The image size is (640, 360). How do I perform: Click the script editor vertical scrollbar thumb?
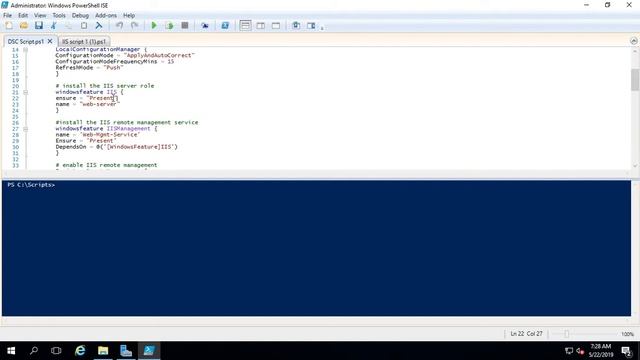[x=635, y=79]
